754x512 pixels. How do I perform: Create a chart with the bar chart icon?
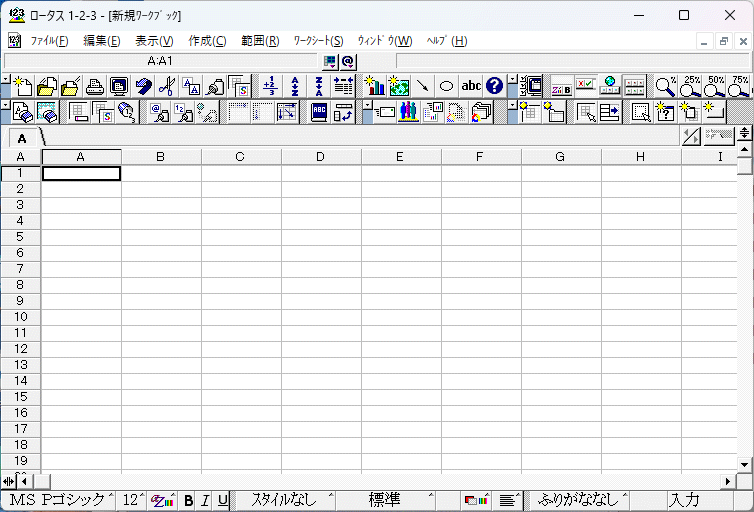(374, 86)
